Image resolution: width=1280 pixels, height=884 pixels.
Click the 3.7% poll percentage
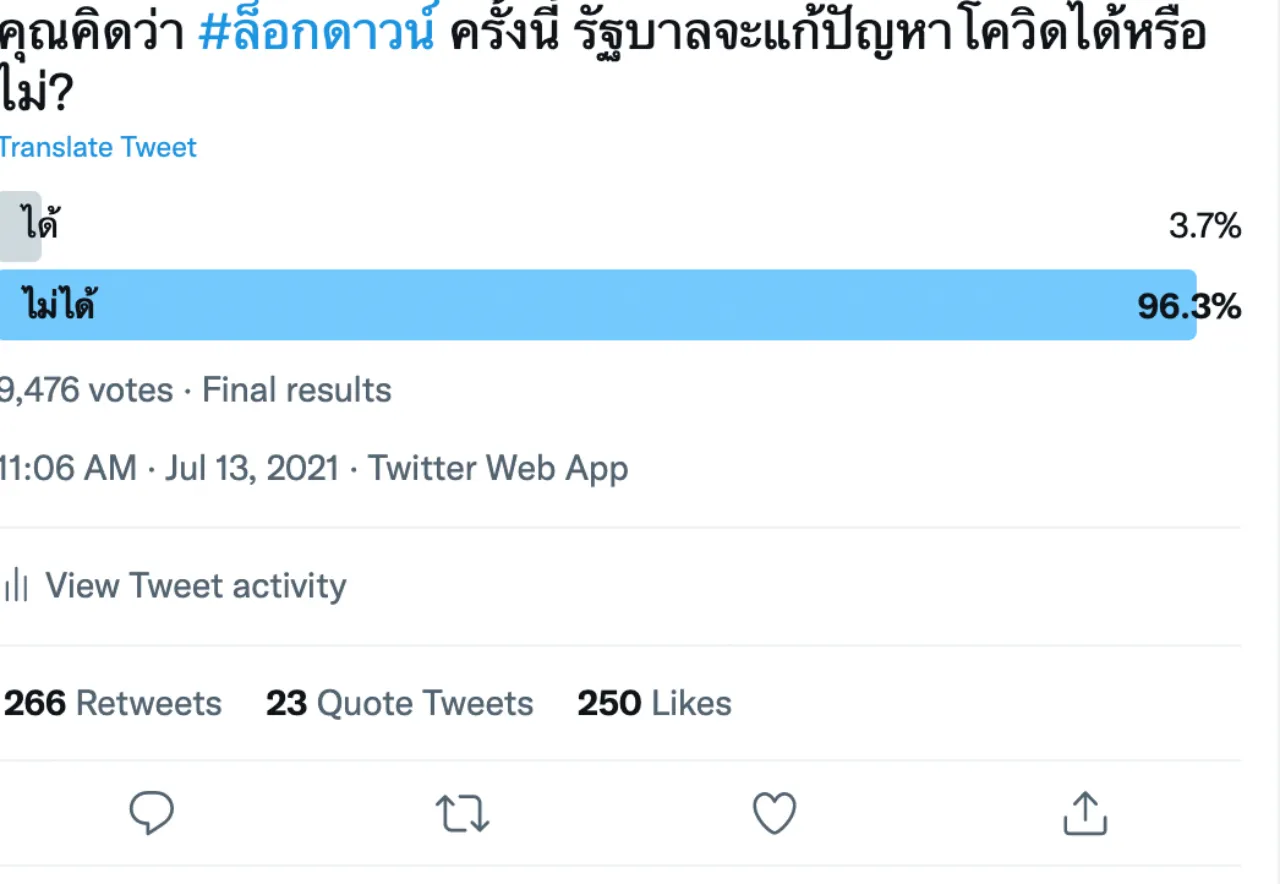(1205, 227)
